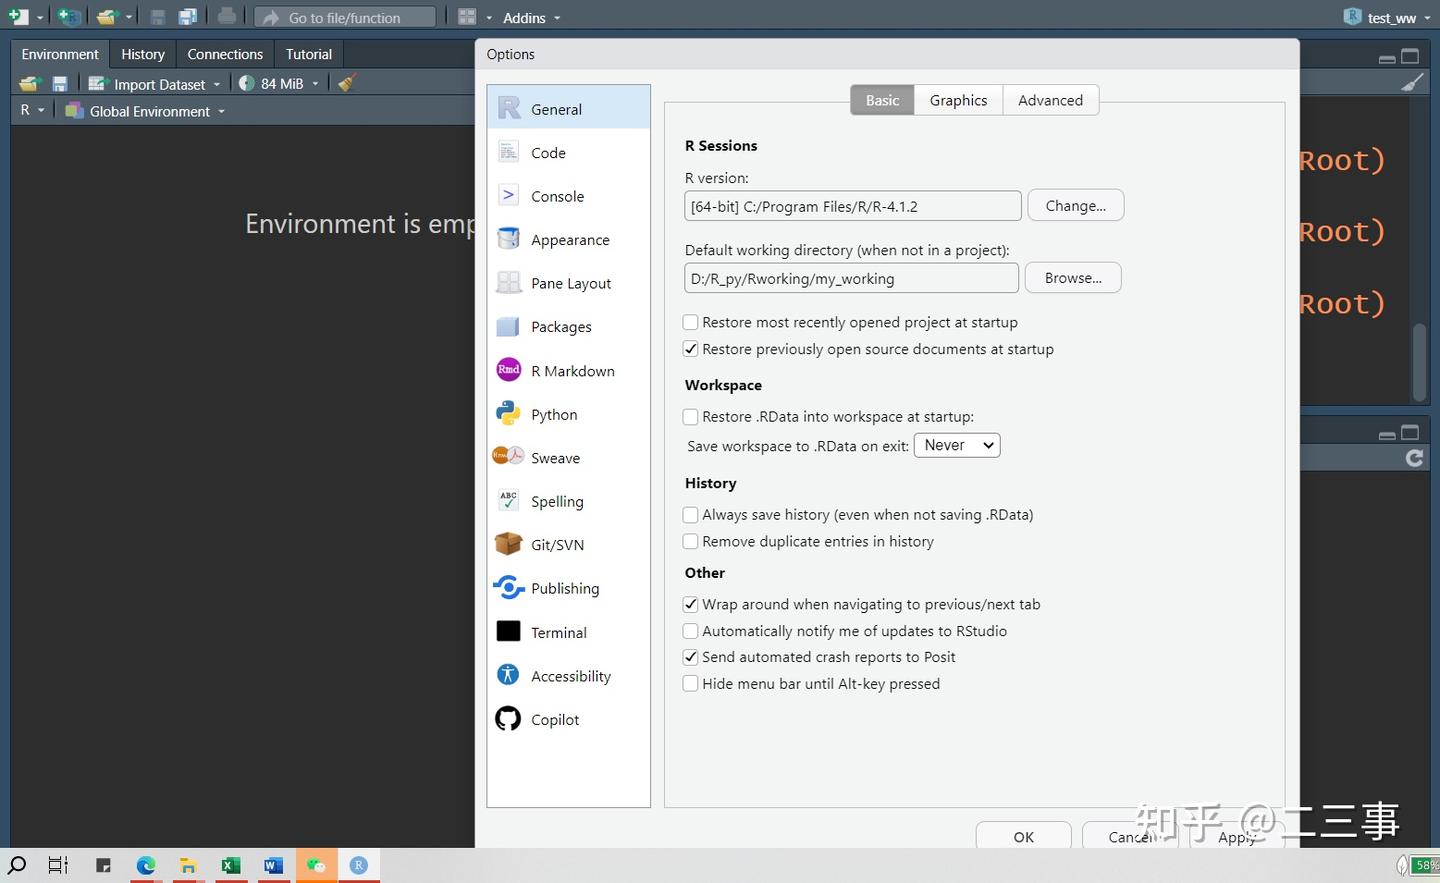Click the Create a Project icon

coord(69,17)
